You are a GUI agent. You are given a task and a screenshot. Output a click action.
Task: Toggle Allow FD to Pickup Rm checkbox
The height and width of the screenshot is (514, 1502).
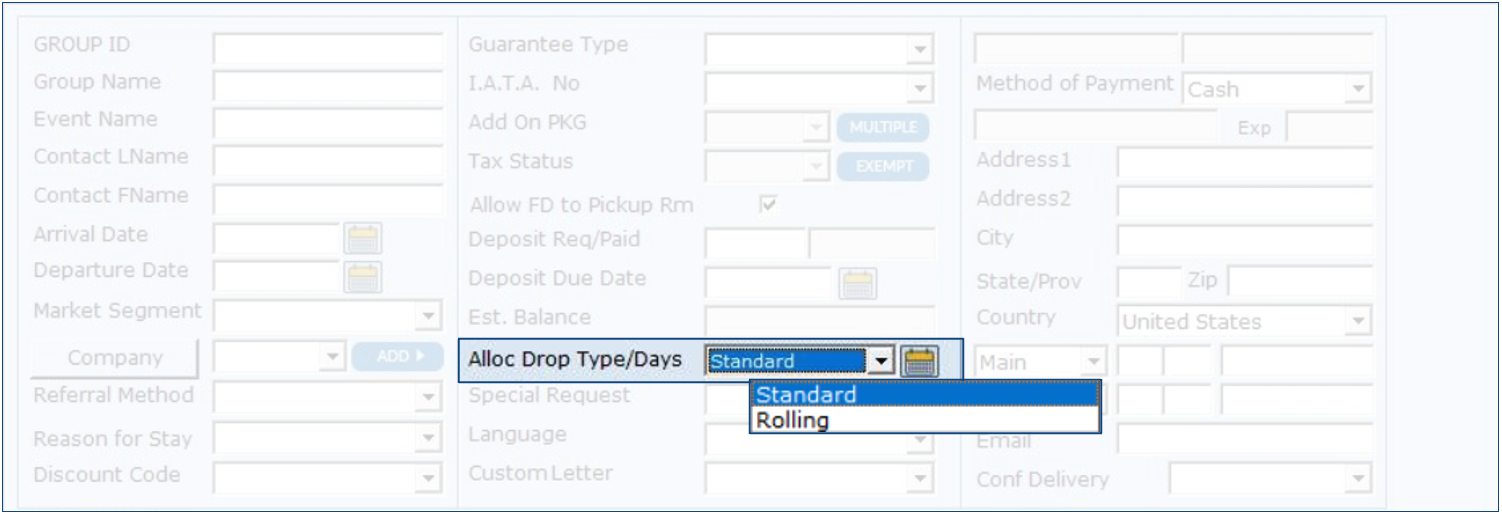[x=768, y=205]
